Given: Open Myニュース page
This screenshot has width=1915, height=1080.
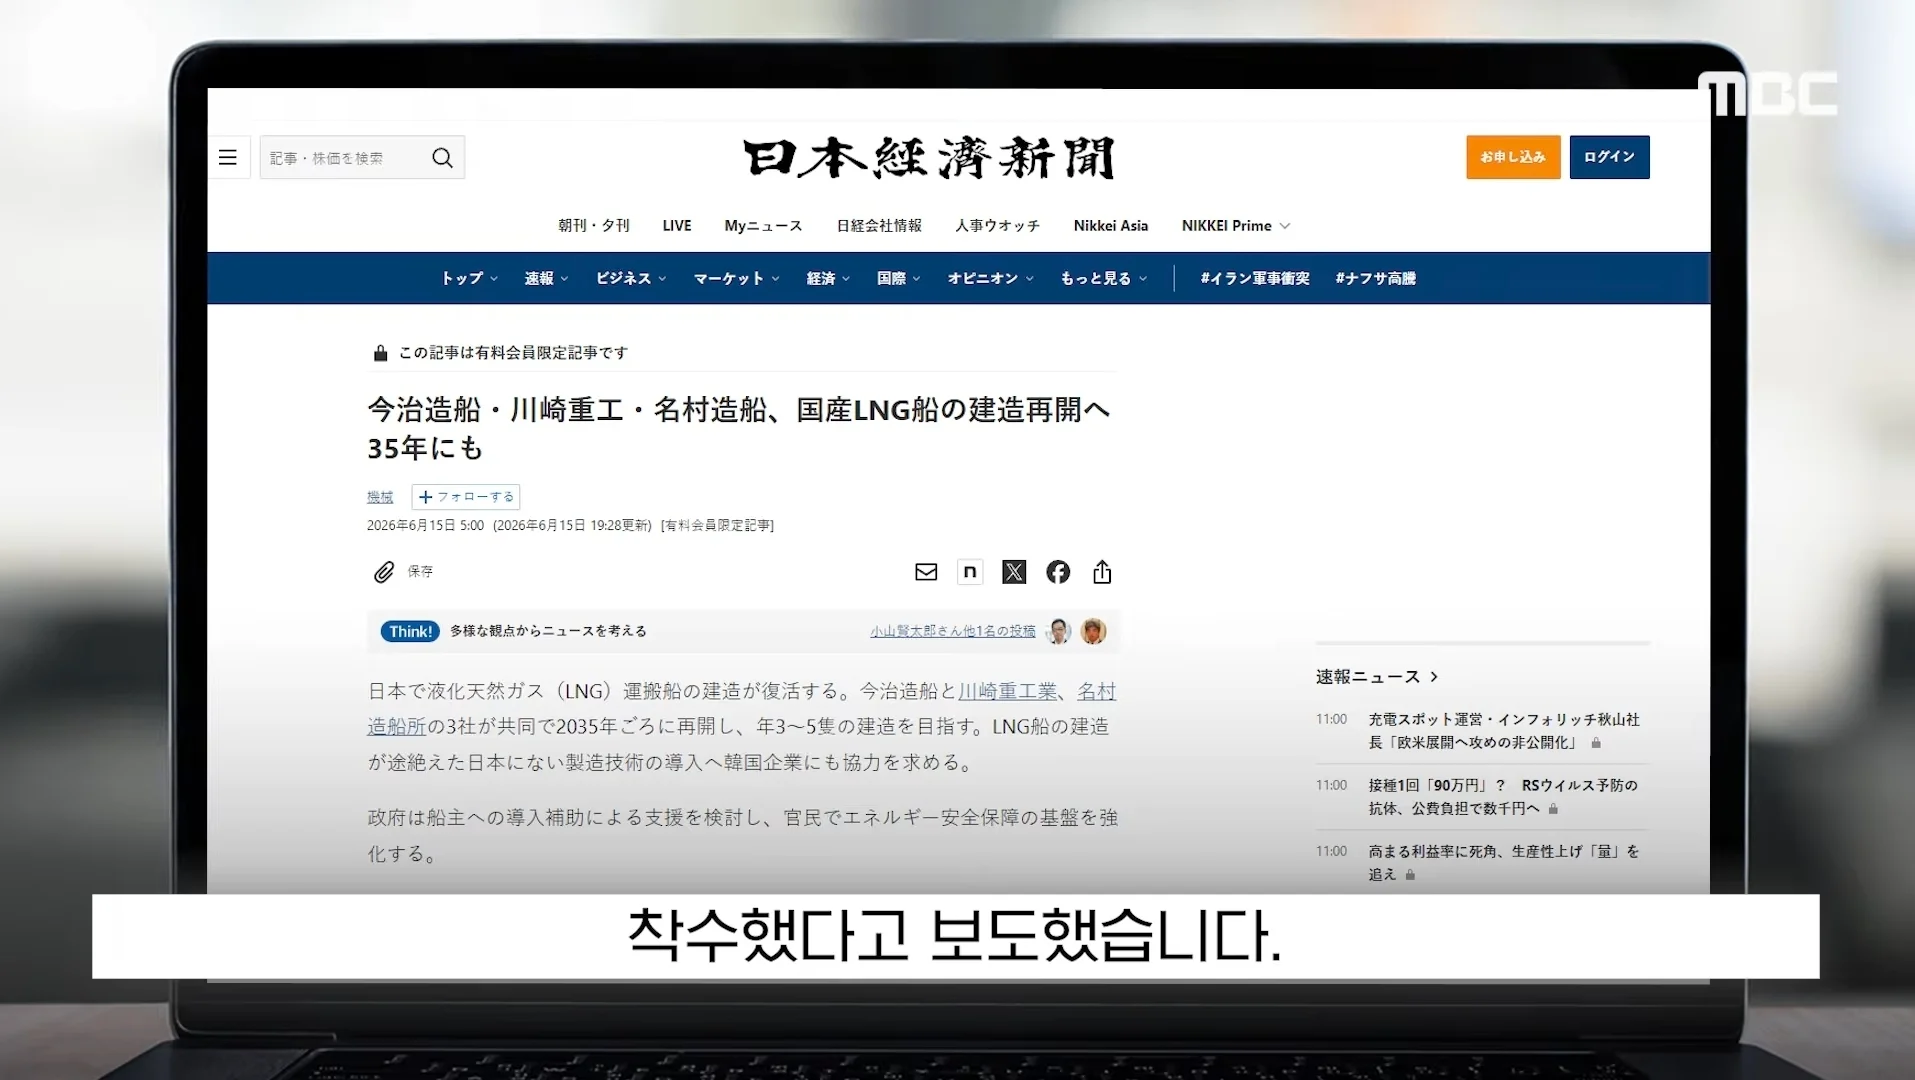Looking at the screenshot, I should point(763,226).
